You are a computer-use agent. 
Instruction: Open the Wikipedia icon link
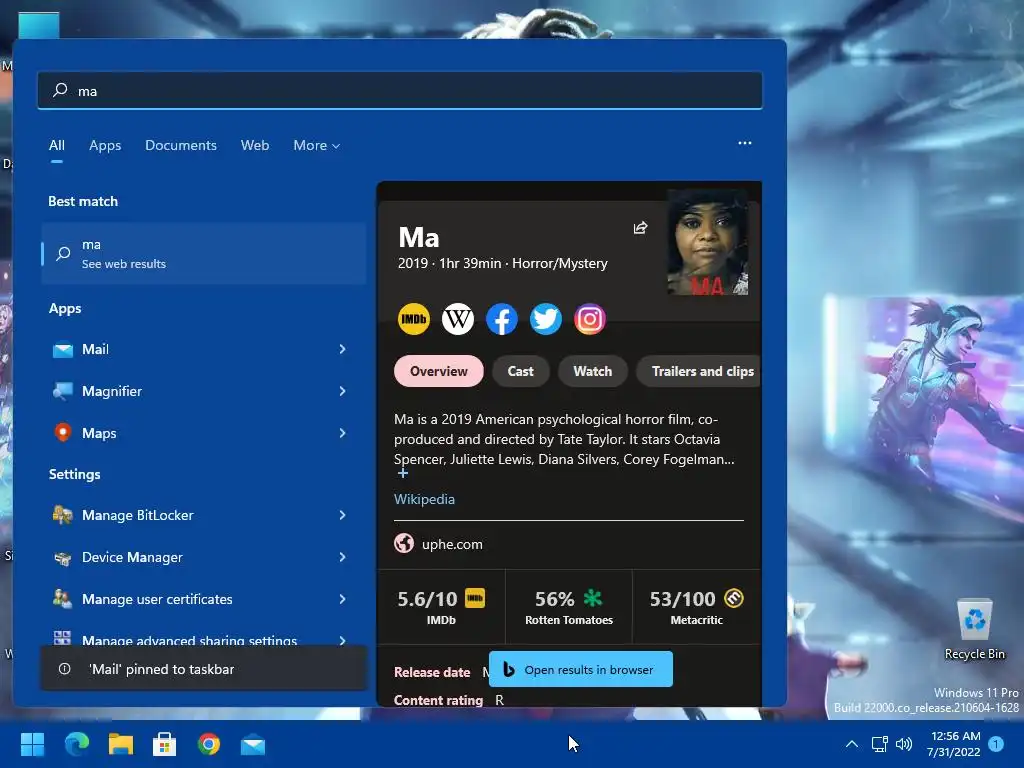tap(458, 319)
